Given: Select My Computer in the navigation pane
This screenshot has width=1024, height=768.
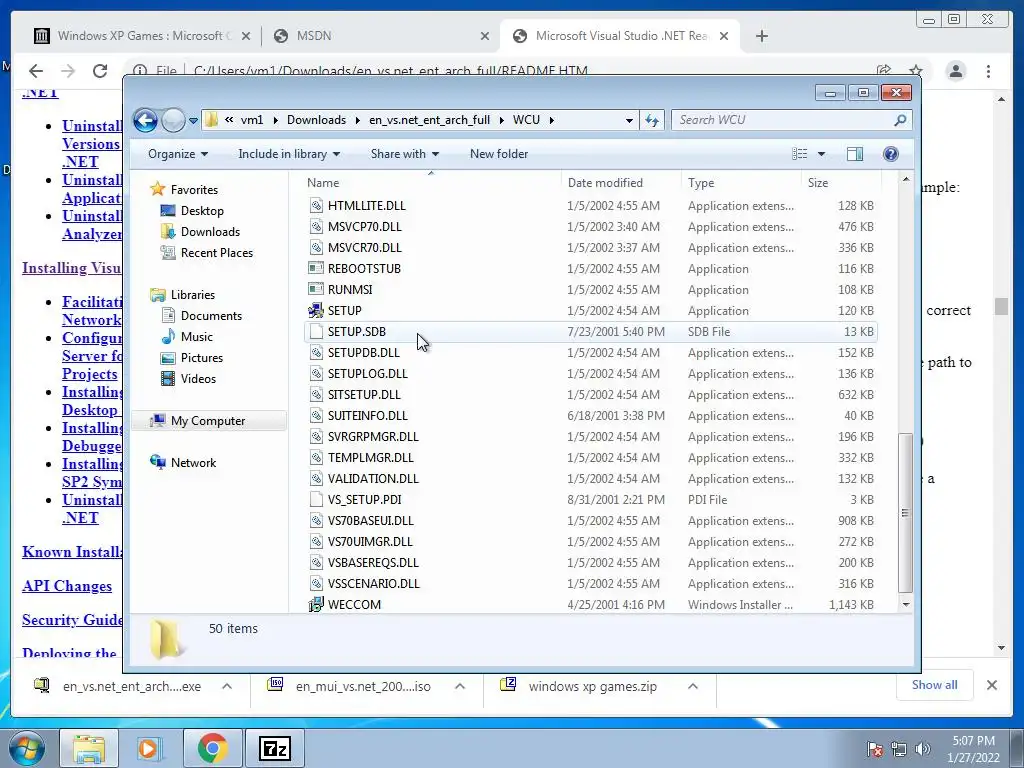Looking at the screenshot, I should [x=208, y=421].
